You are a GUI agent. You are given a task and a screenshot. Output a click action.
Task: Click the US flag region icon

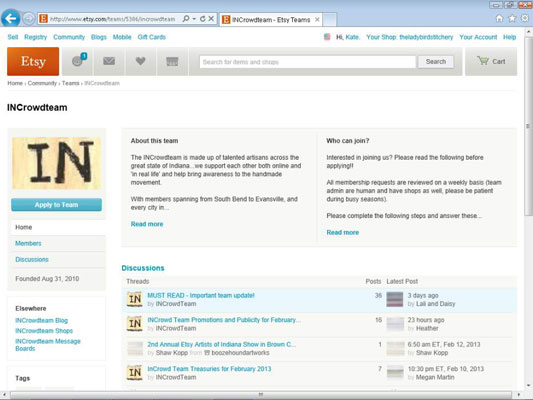(327, 37)
